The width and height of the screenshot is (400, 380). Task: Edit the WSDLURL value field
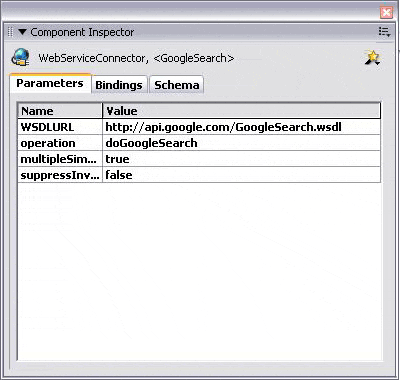click(x=241, y=127)
